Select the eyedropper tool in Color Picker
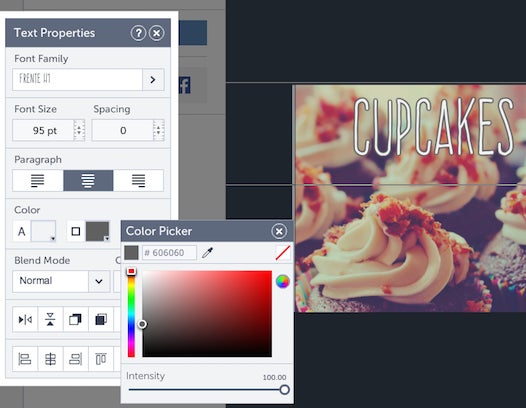The height and width of the screenshot is (408, 526). [x=207, y=252]
